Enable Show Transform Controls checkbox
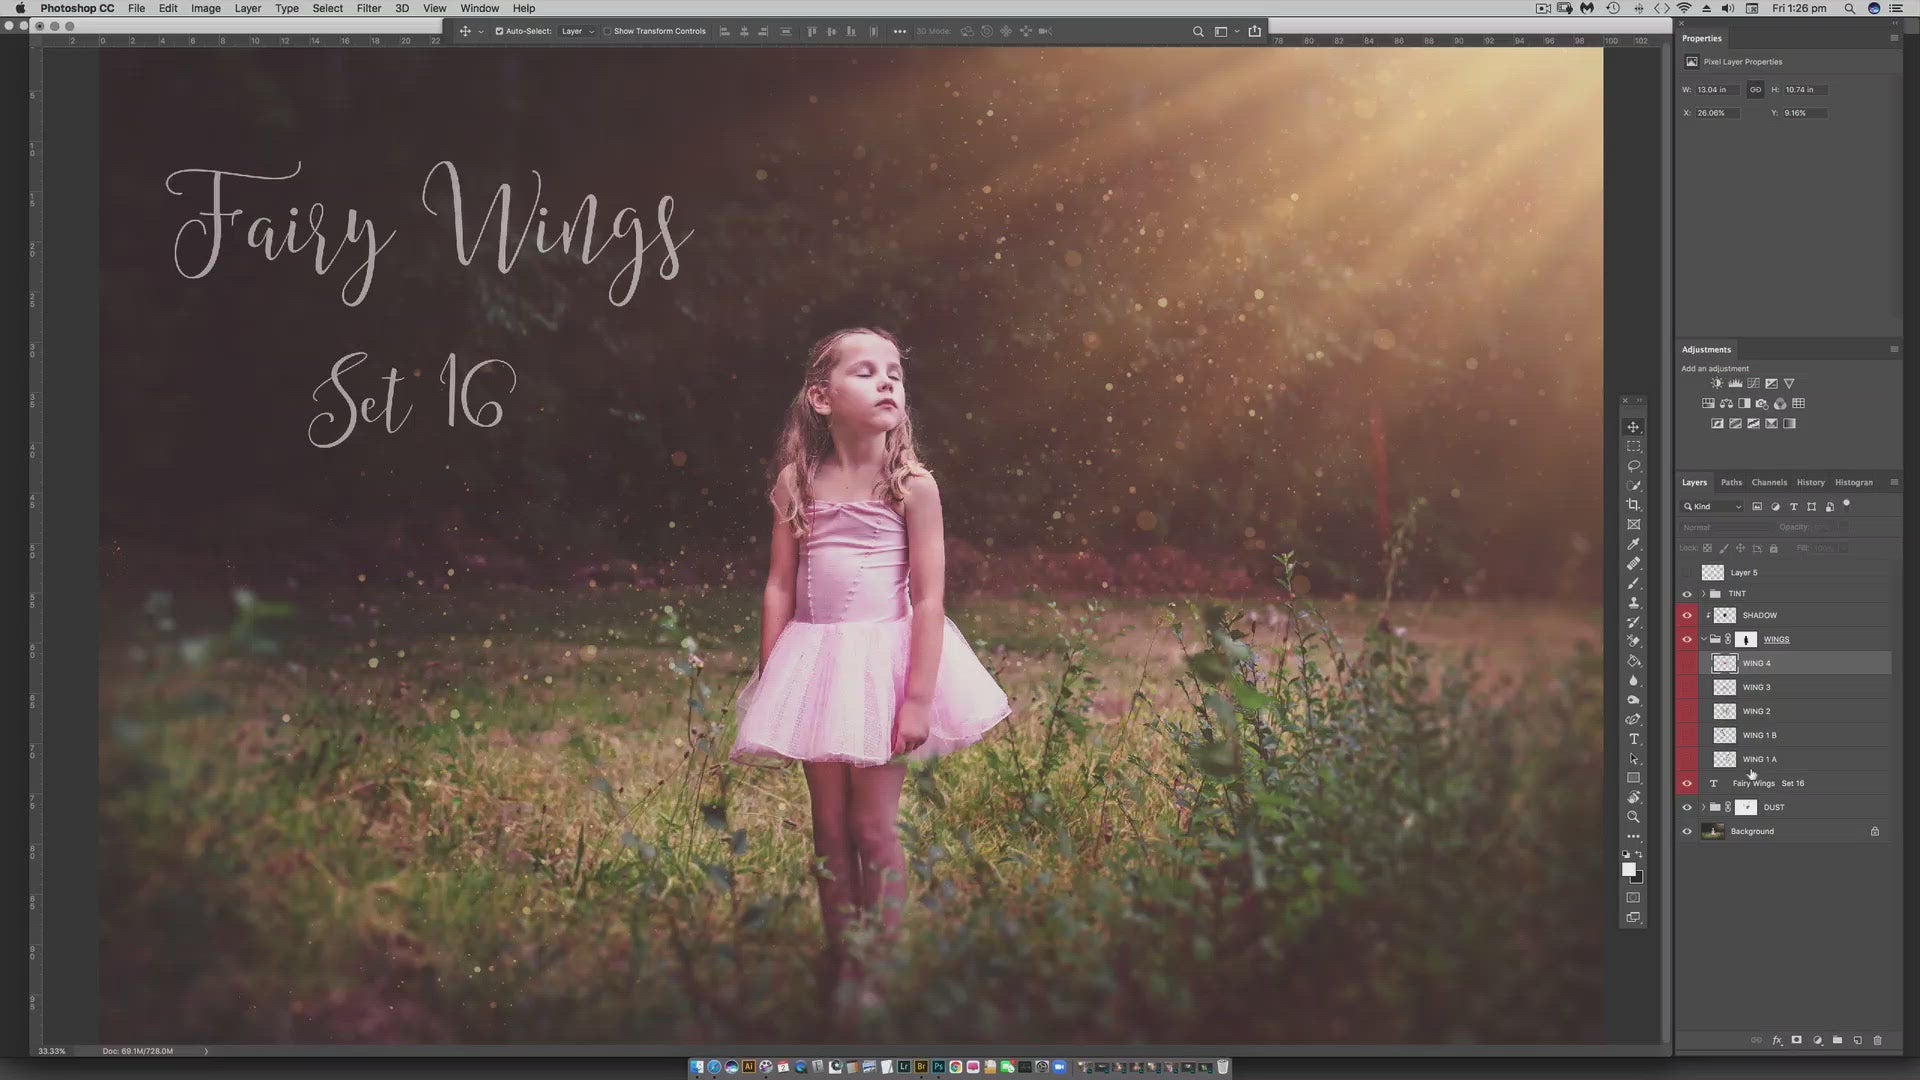The width and height of the screenshot is (1920, 1080). 607,31
